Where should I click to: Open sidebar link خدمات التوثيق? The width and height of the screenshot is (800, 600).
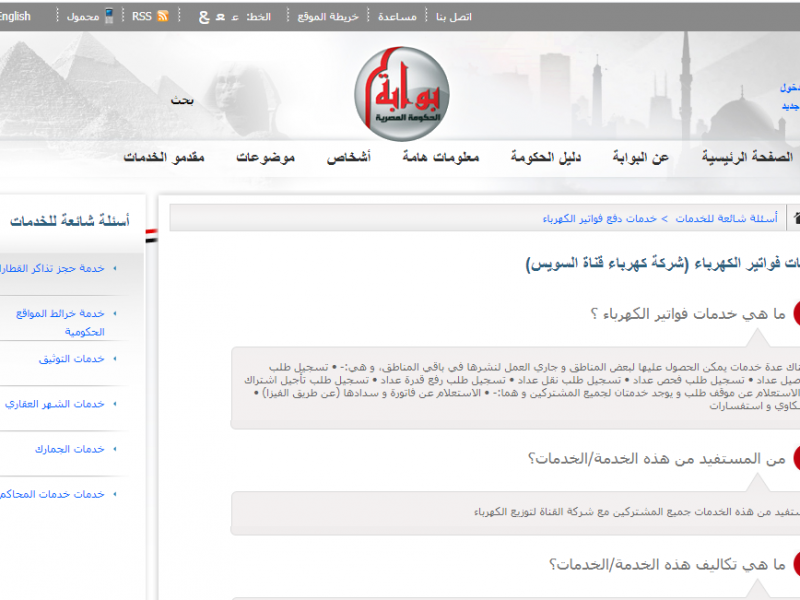(x=71, y=359)
